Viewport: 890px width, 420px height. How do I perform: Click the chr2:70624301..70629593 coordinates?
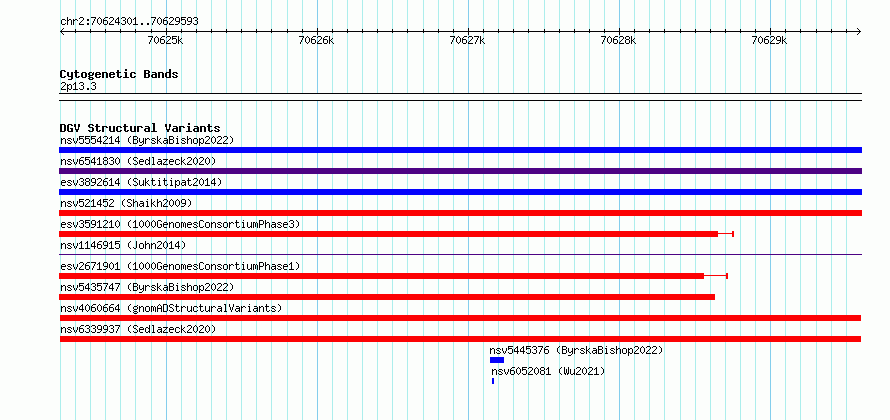pos(129,22)
